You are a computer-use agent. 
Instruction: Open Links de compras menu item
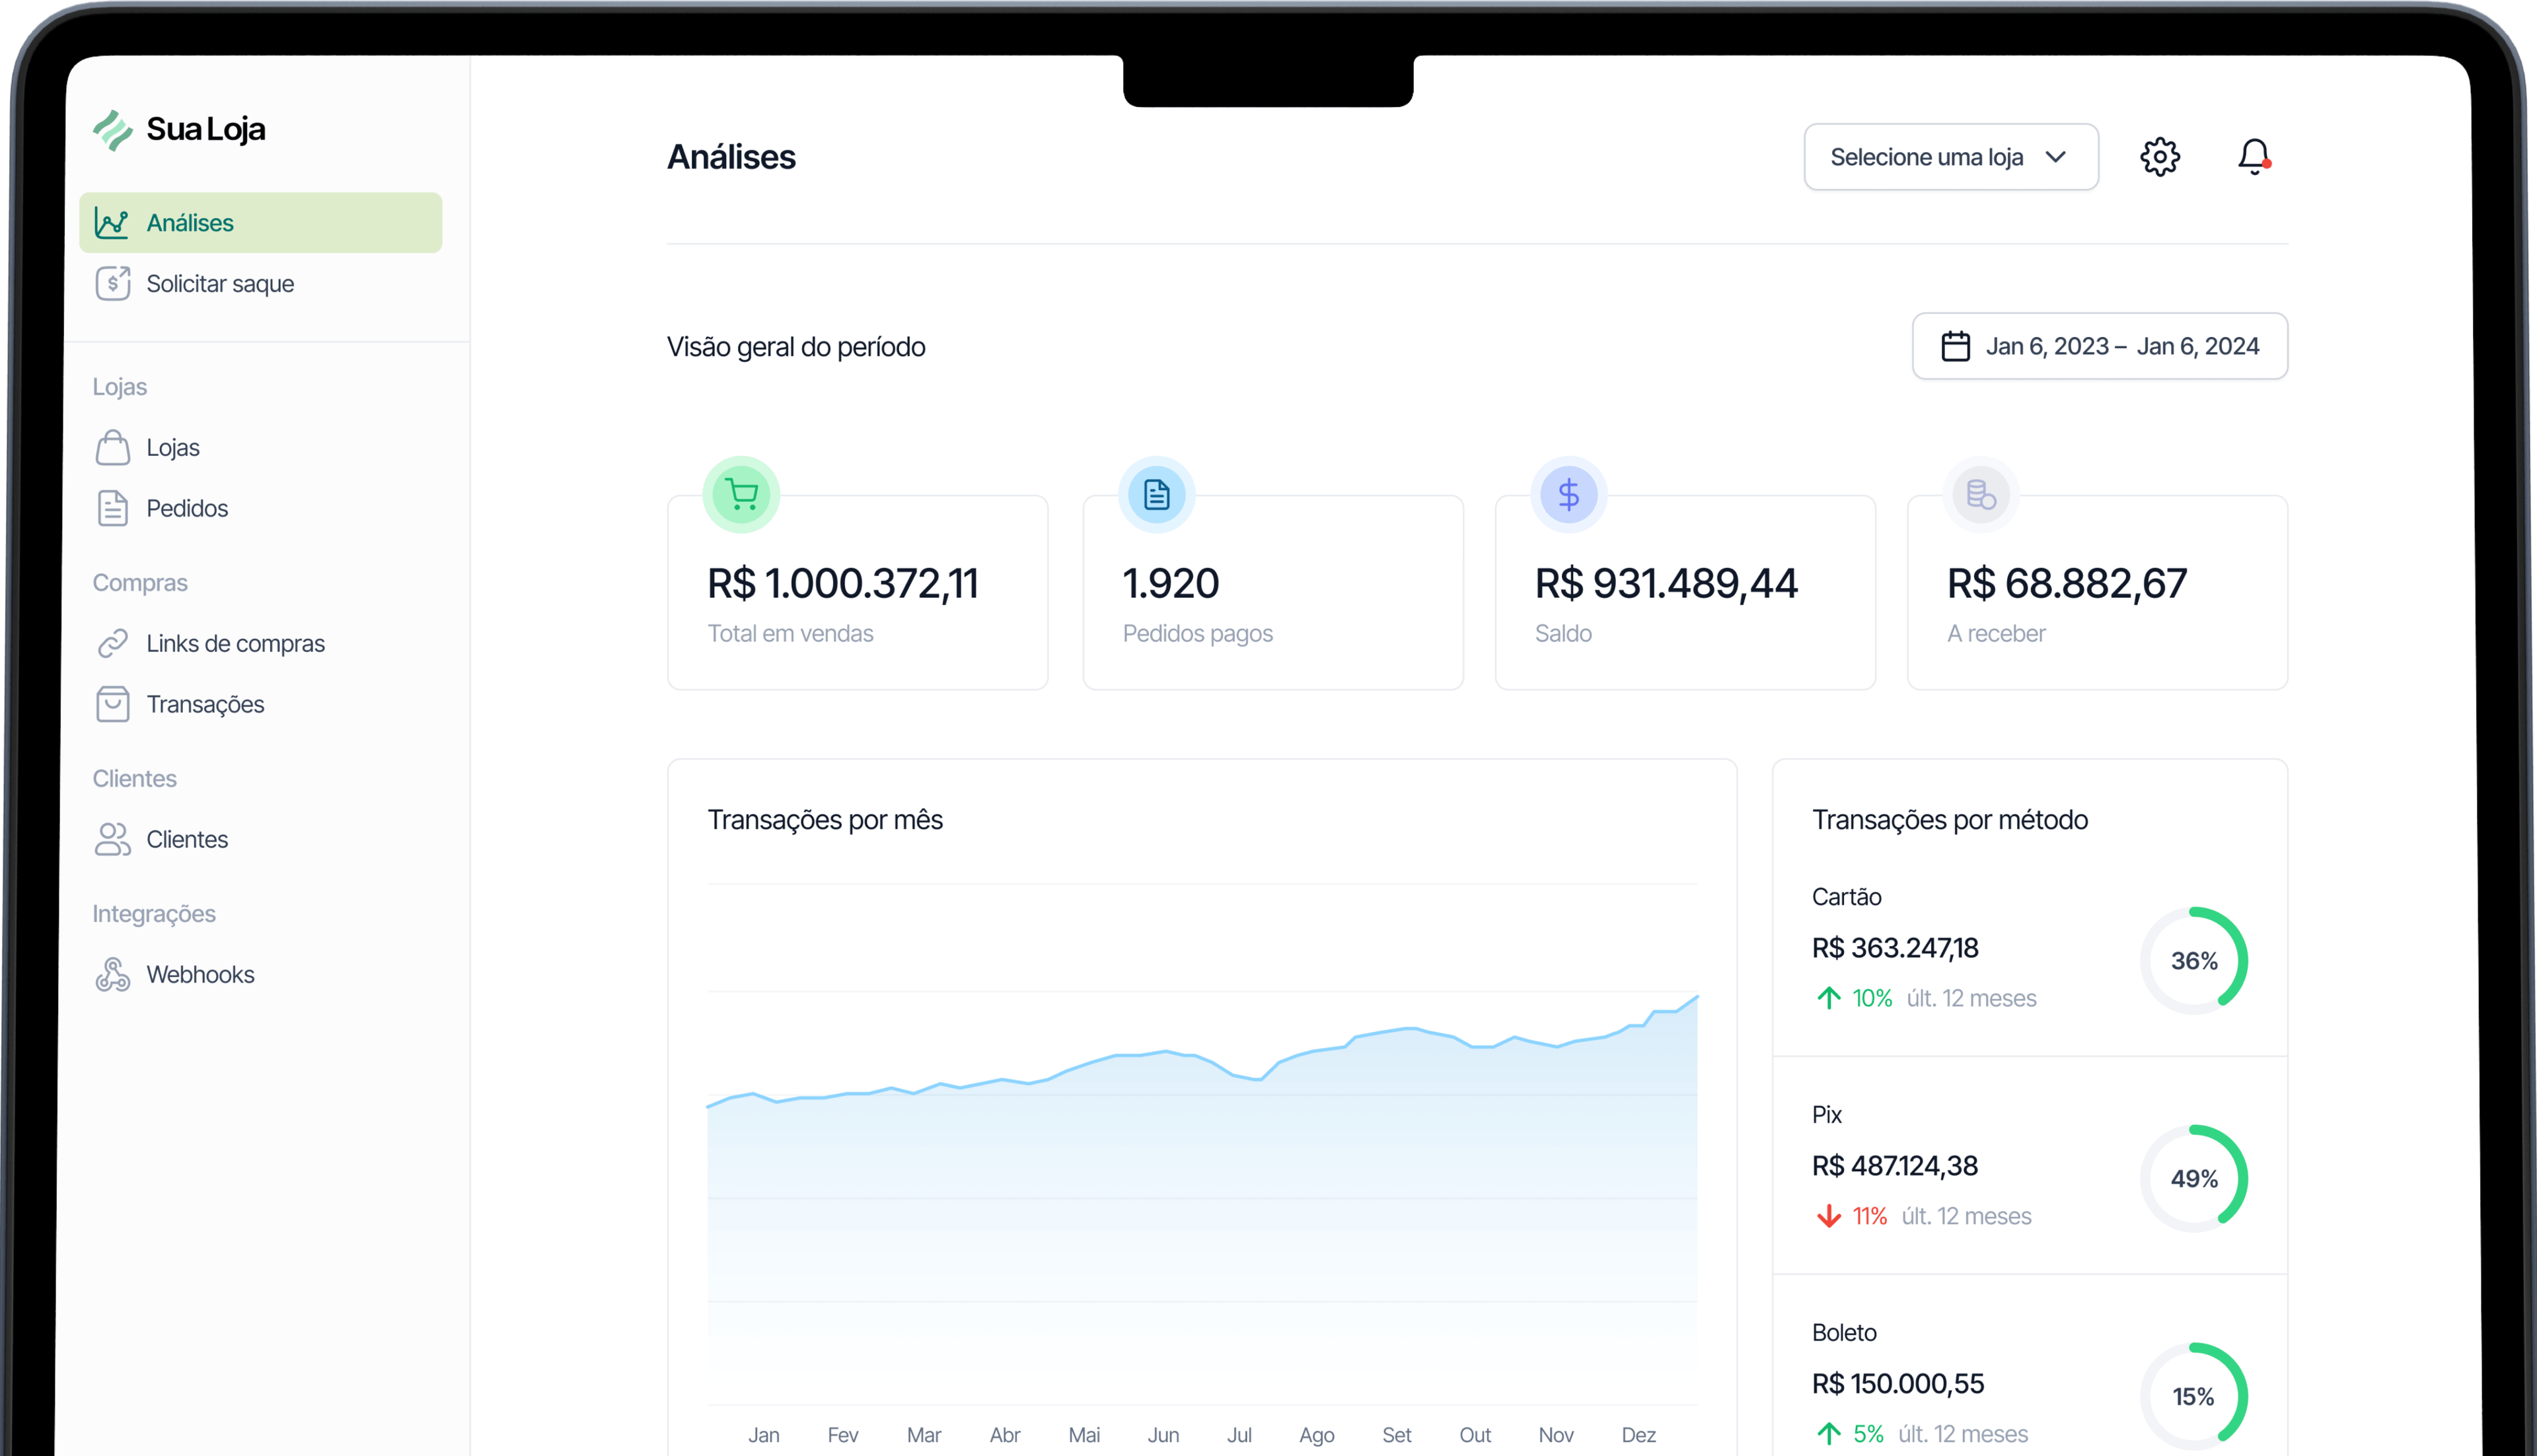pyautogui.click(x=261, y=644)
